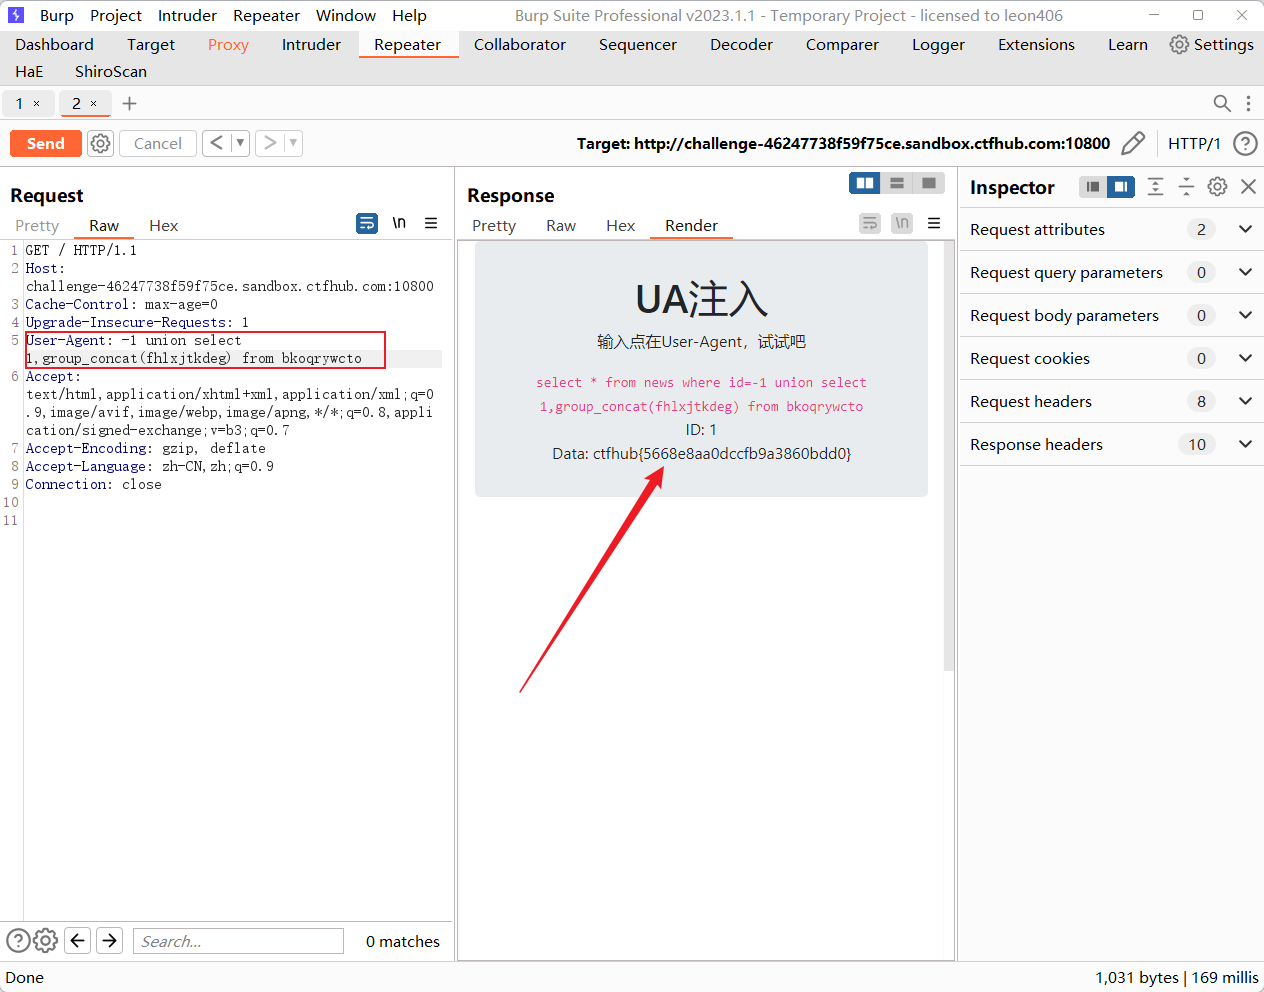Dock Inspector layout left option
Image resolution: width=1264 pixels, height=992 pixels.
tap(1093, 186)
